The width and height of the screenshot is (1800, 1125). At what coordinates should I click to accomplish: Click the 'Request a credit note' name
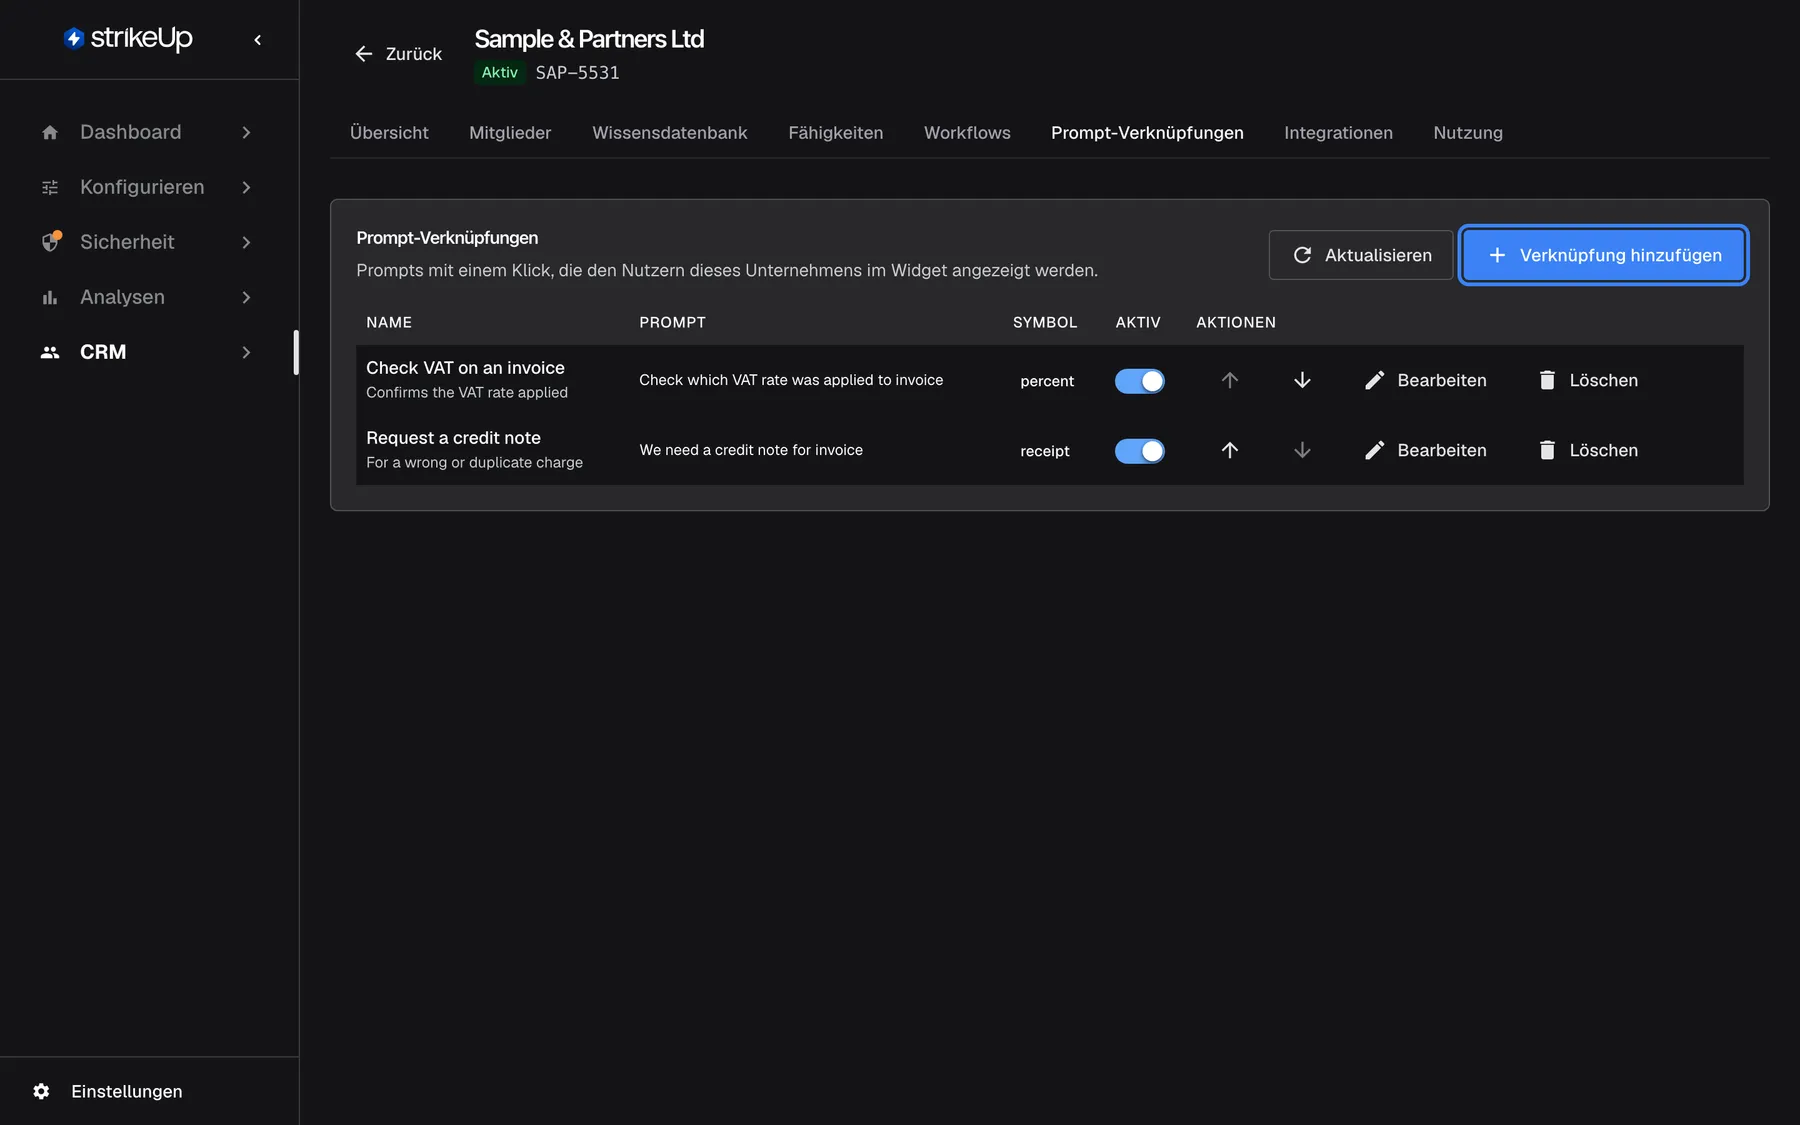click(x=453, y=437)
